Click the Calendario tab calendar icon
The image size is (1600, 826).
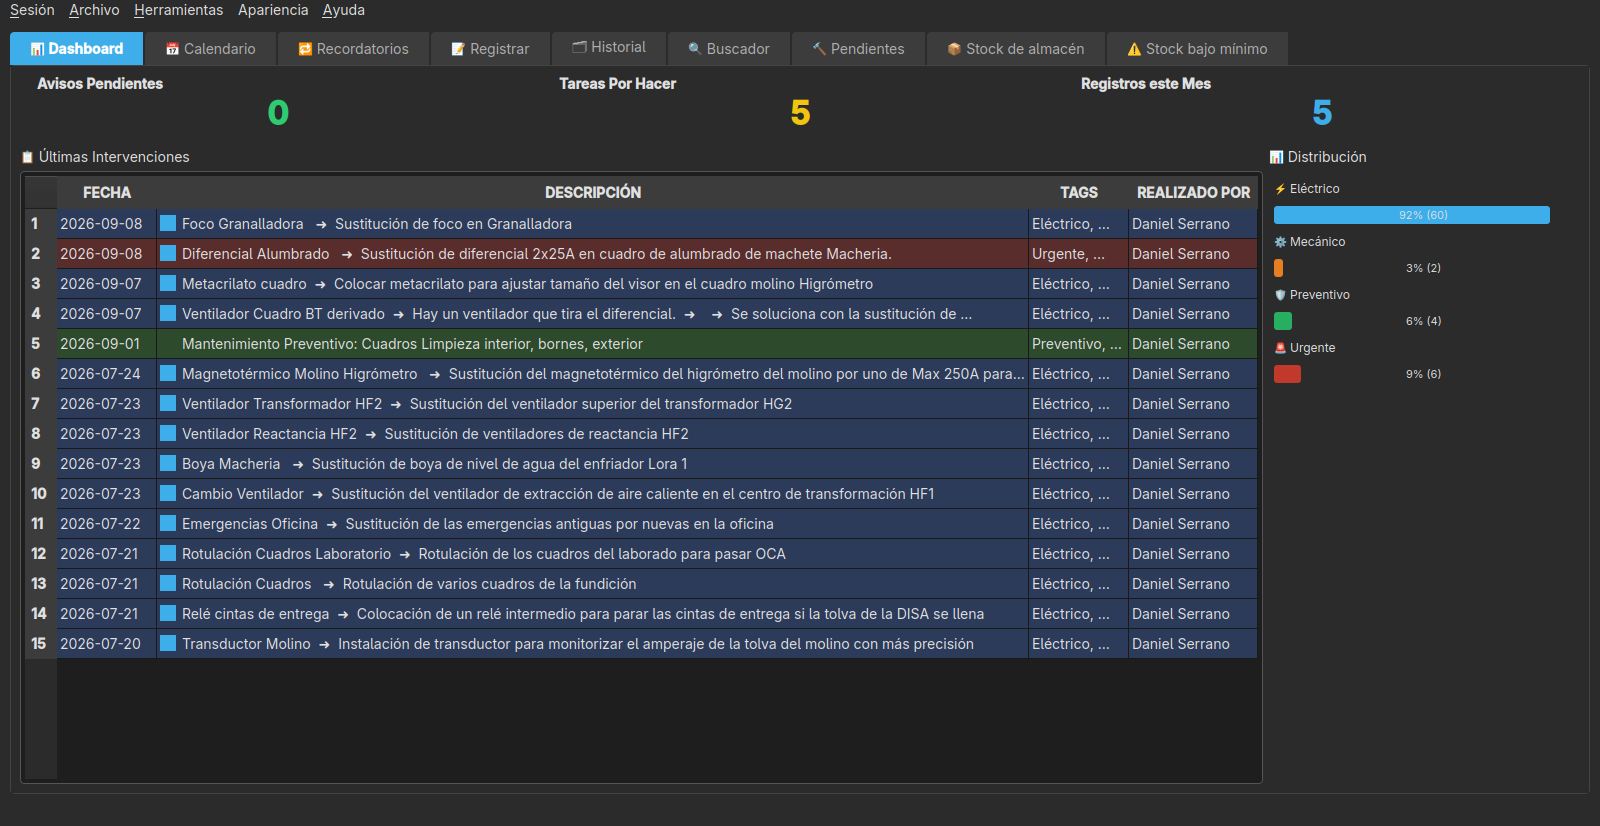coord(172,49)
